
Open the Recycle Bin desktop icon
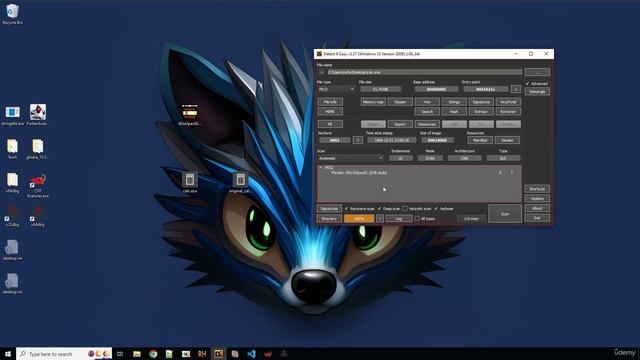coord(12,14)
